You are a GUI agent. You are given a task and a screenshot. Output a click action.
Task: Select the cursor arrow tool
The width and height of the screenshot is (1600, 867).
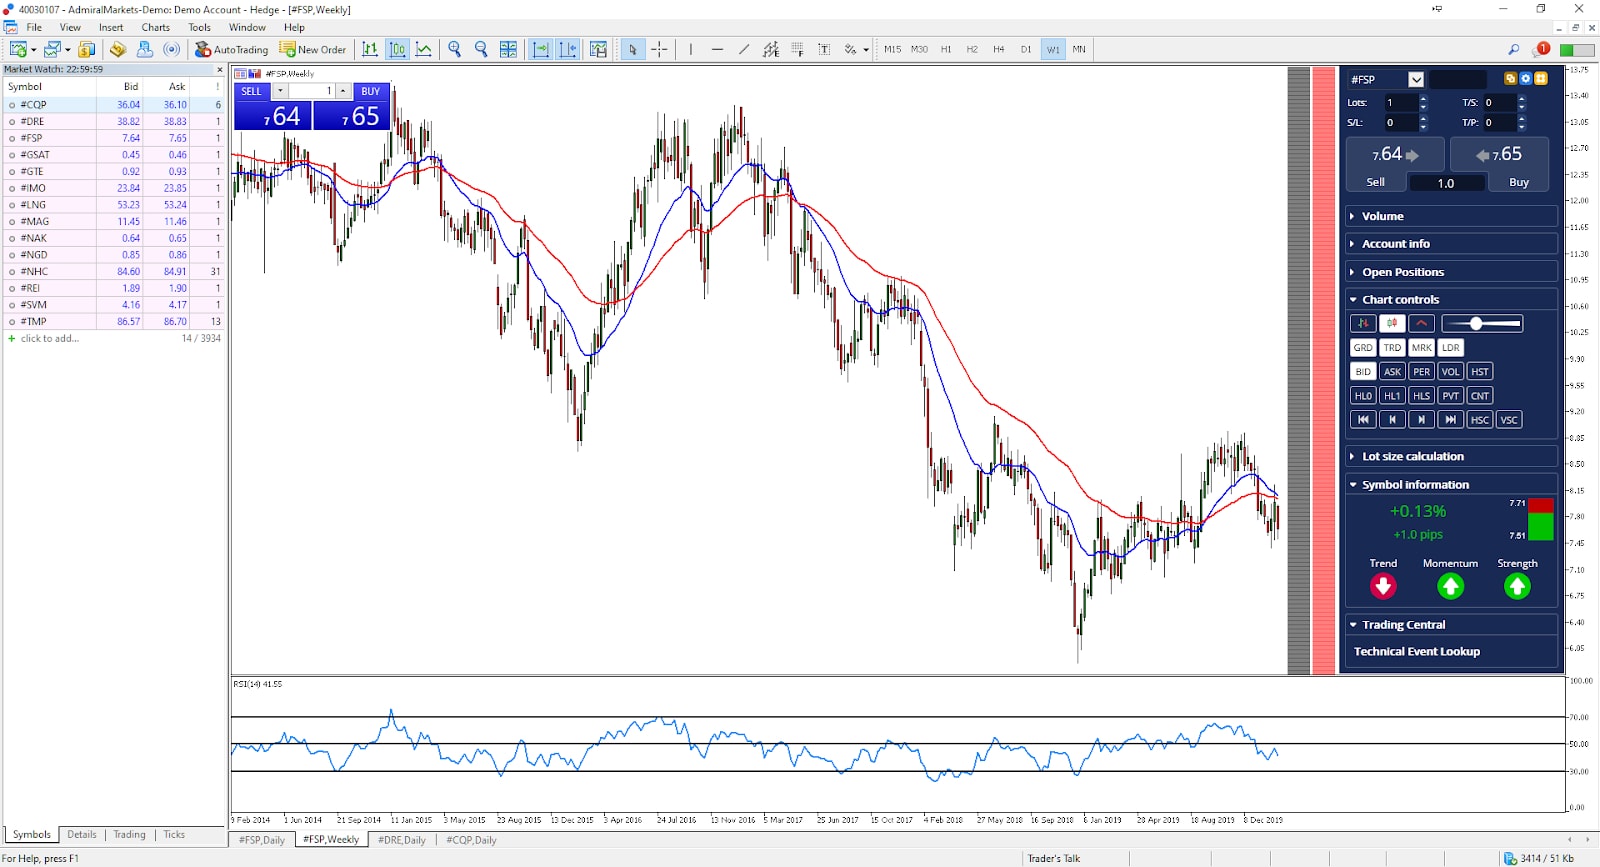(632, 49)
